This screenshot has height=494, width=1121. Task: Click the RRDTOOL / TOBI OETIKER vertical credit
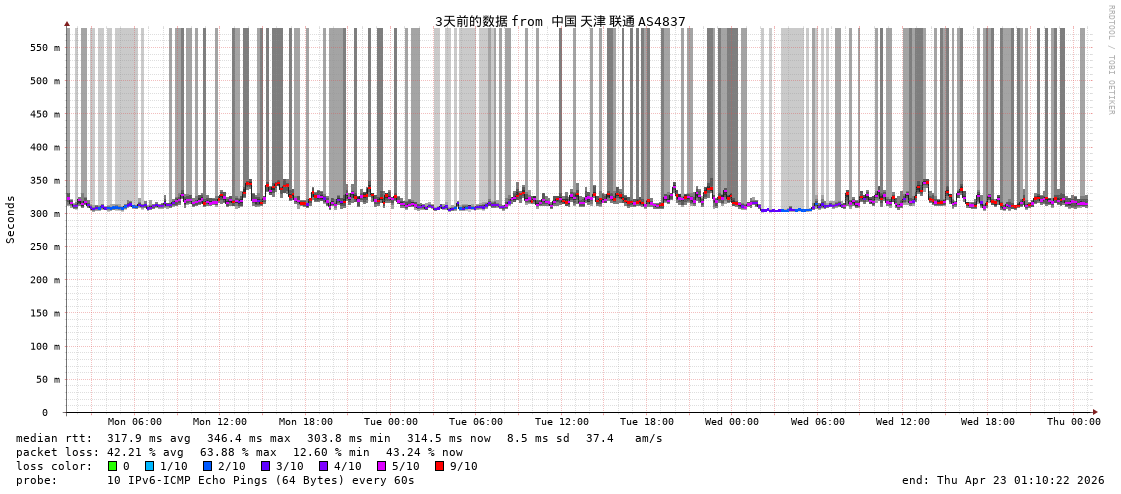click(1112, 59)
